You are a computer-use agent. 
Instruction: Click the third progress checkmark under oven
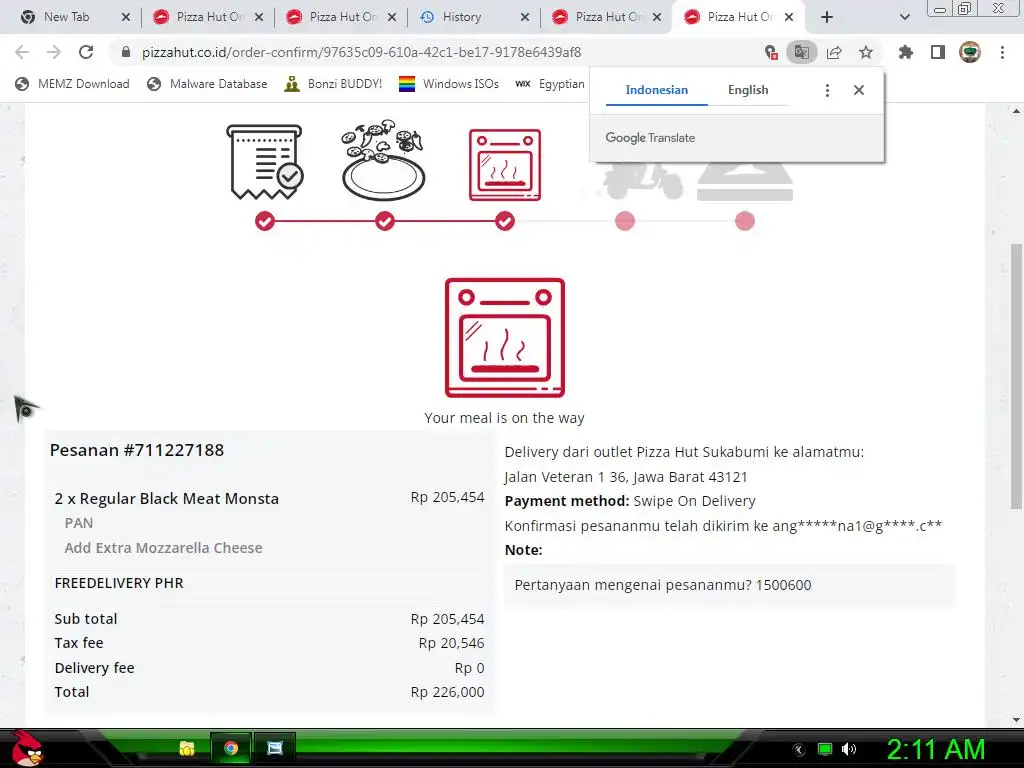(505, 221)
